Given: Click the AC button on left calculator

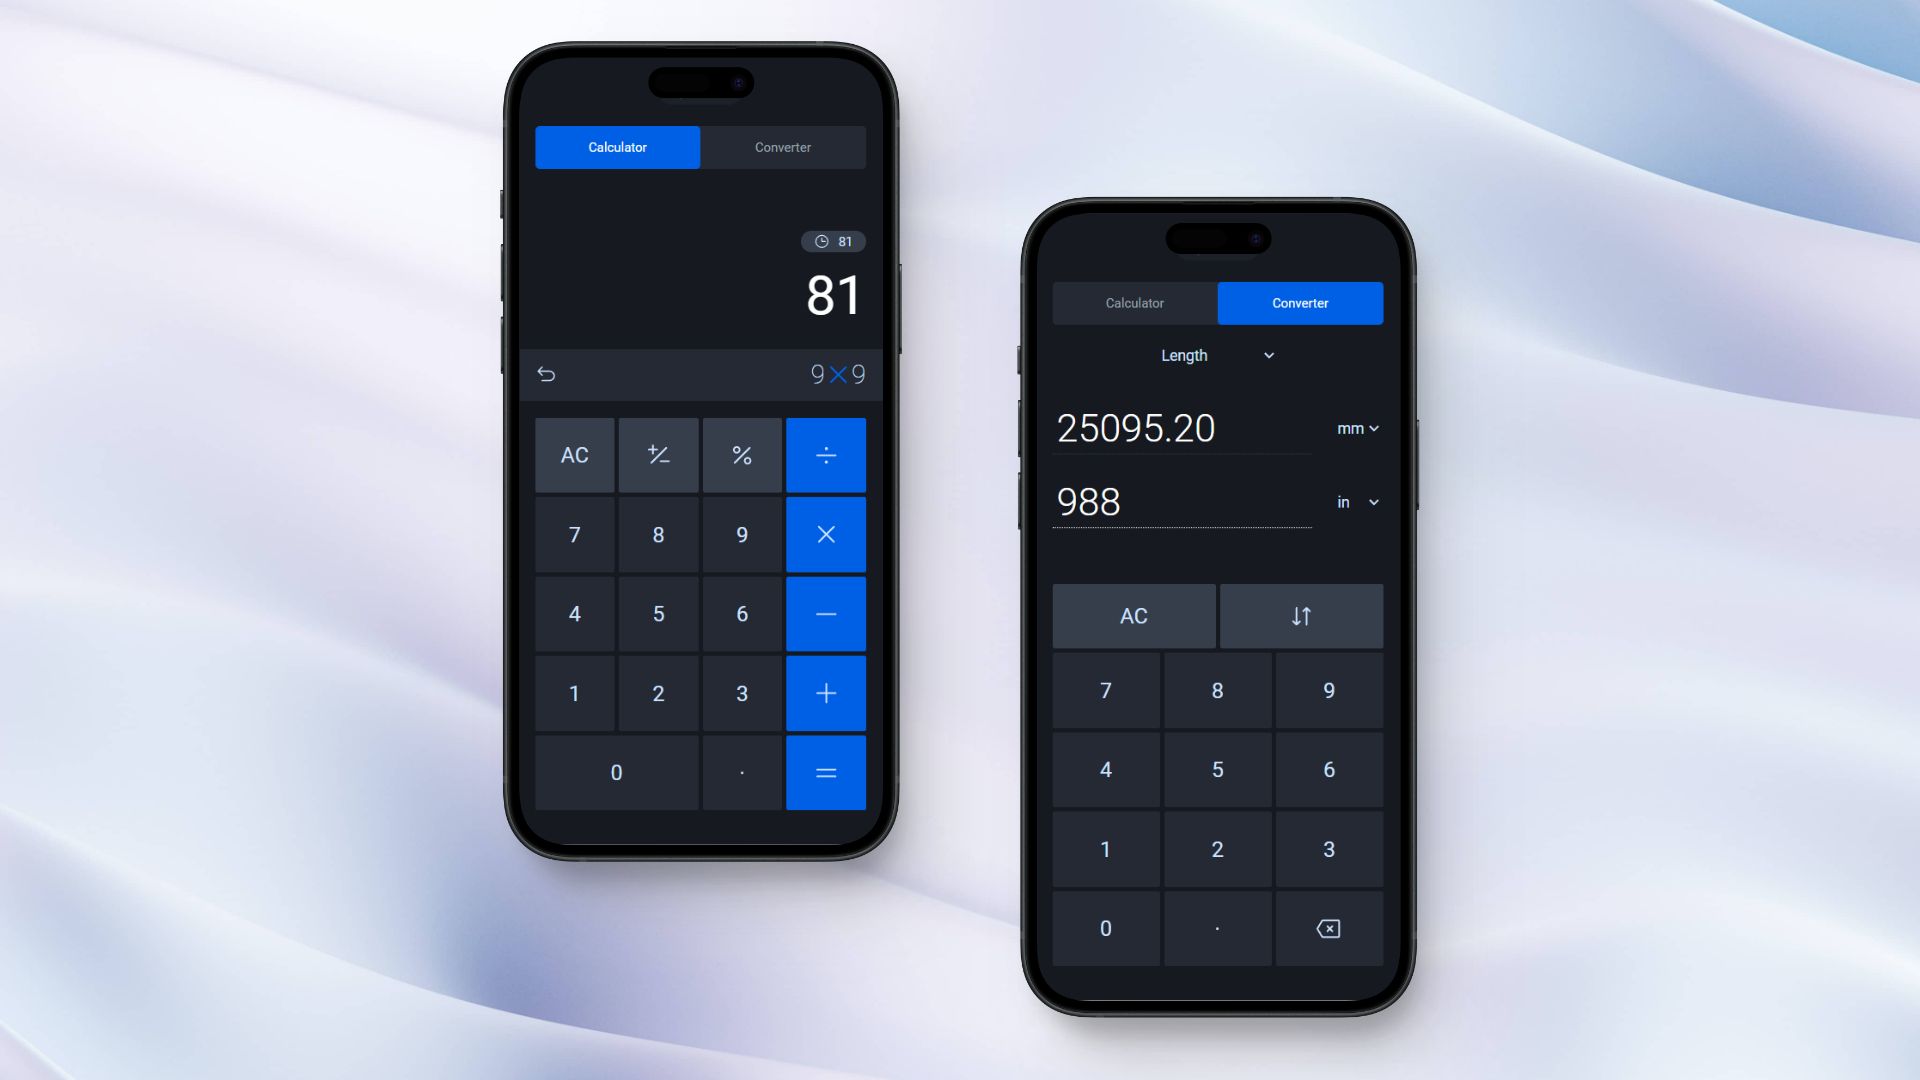Looking at the screenshot, I should (574, 454).
